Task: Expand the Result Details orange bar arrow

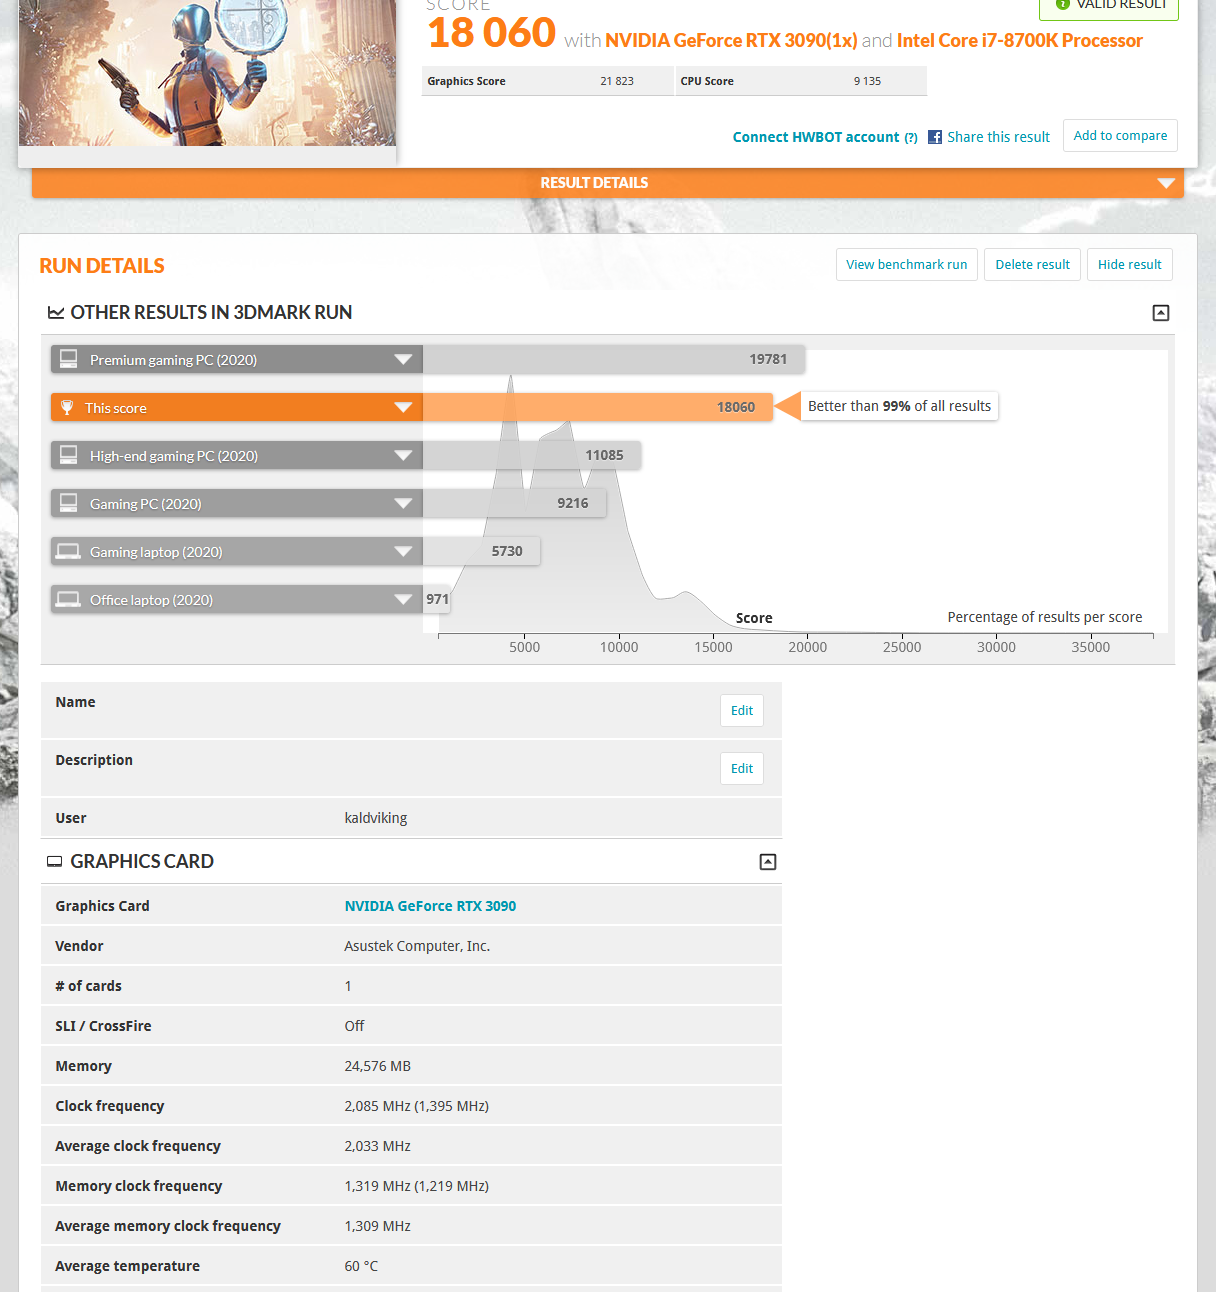Action: [1165, 183]
